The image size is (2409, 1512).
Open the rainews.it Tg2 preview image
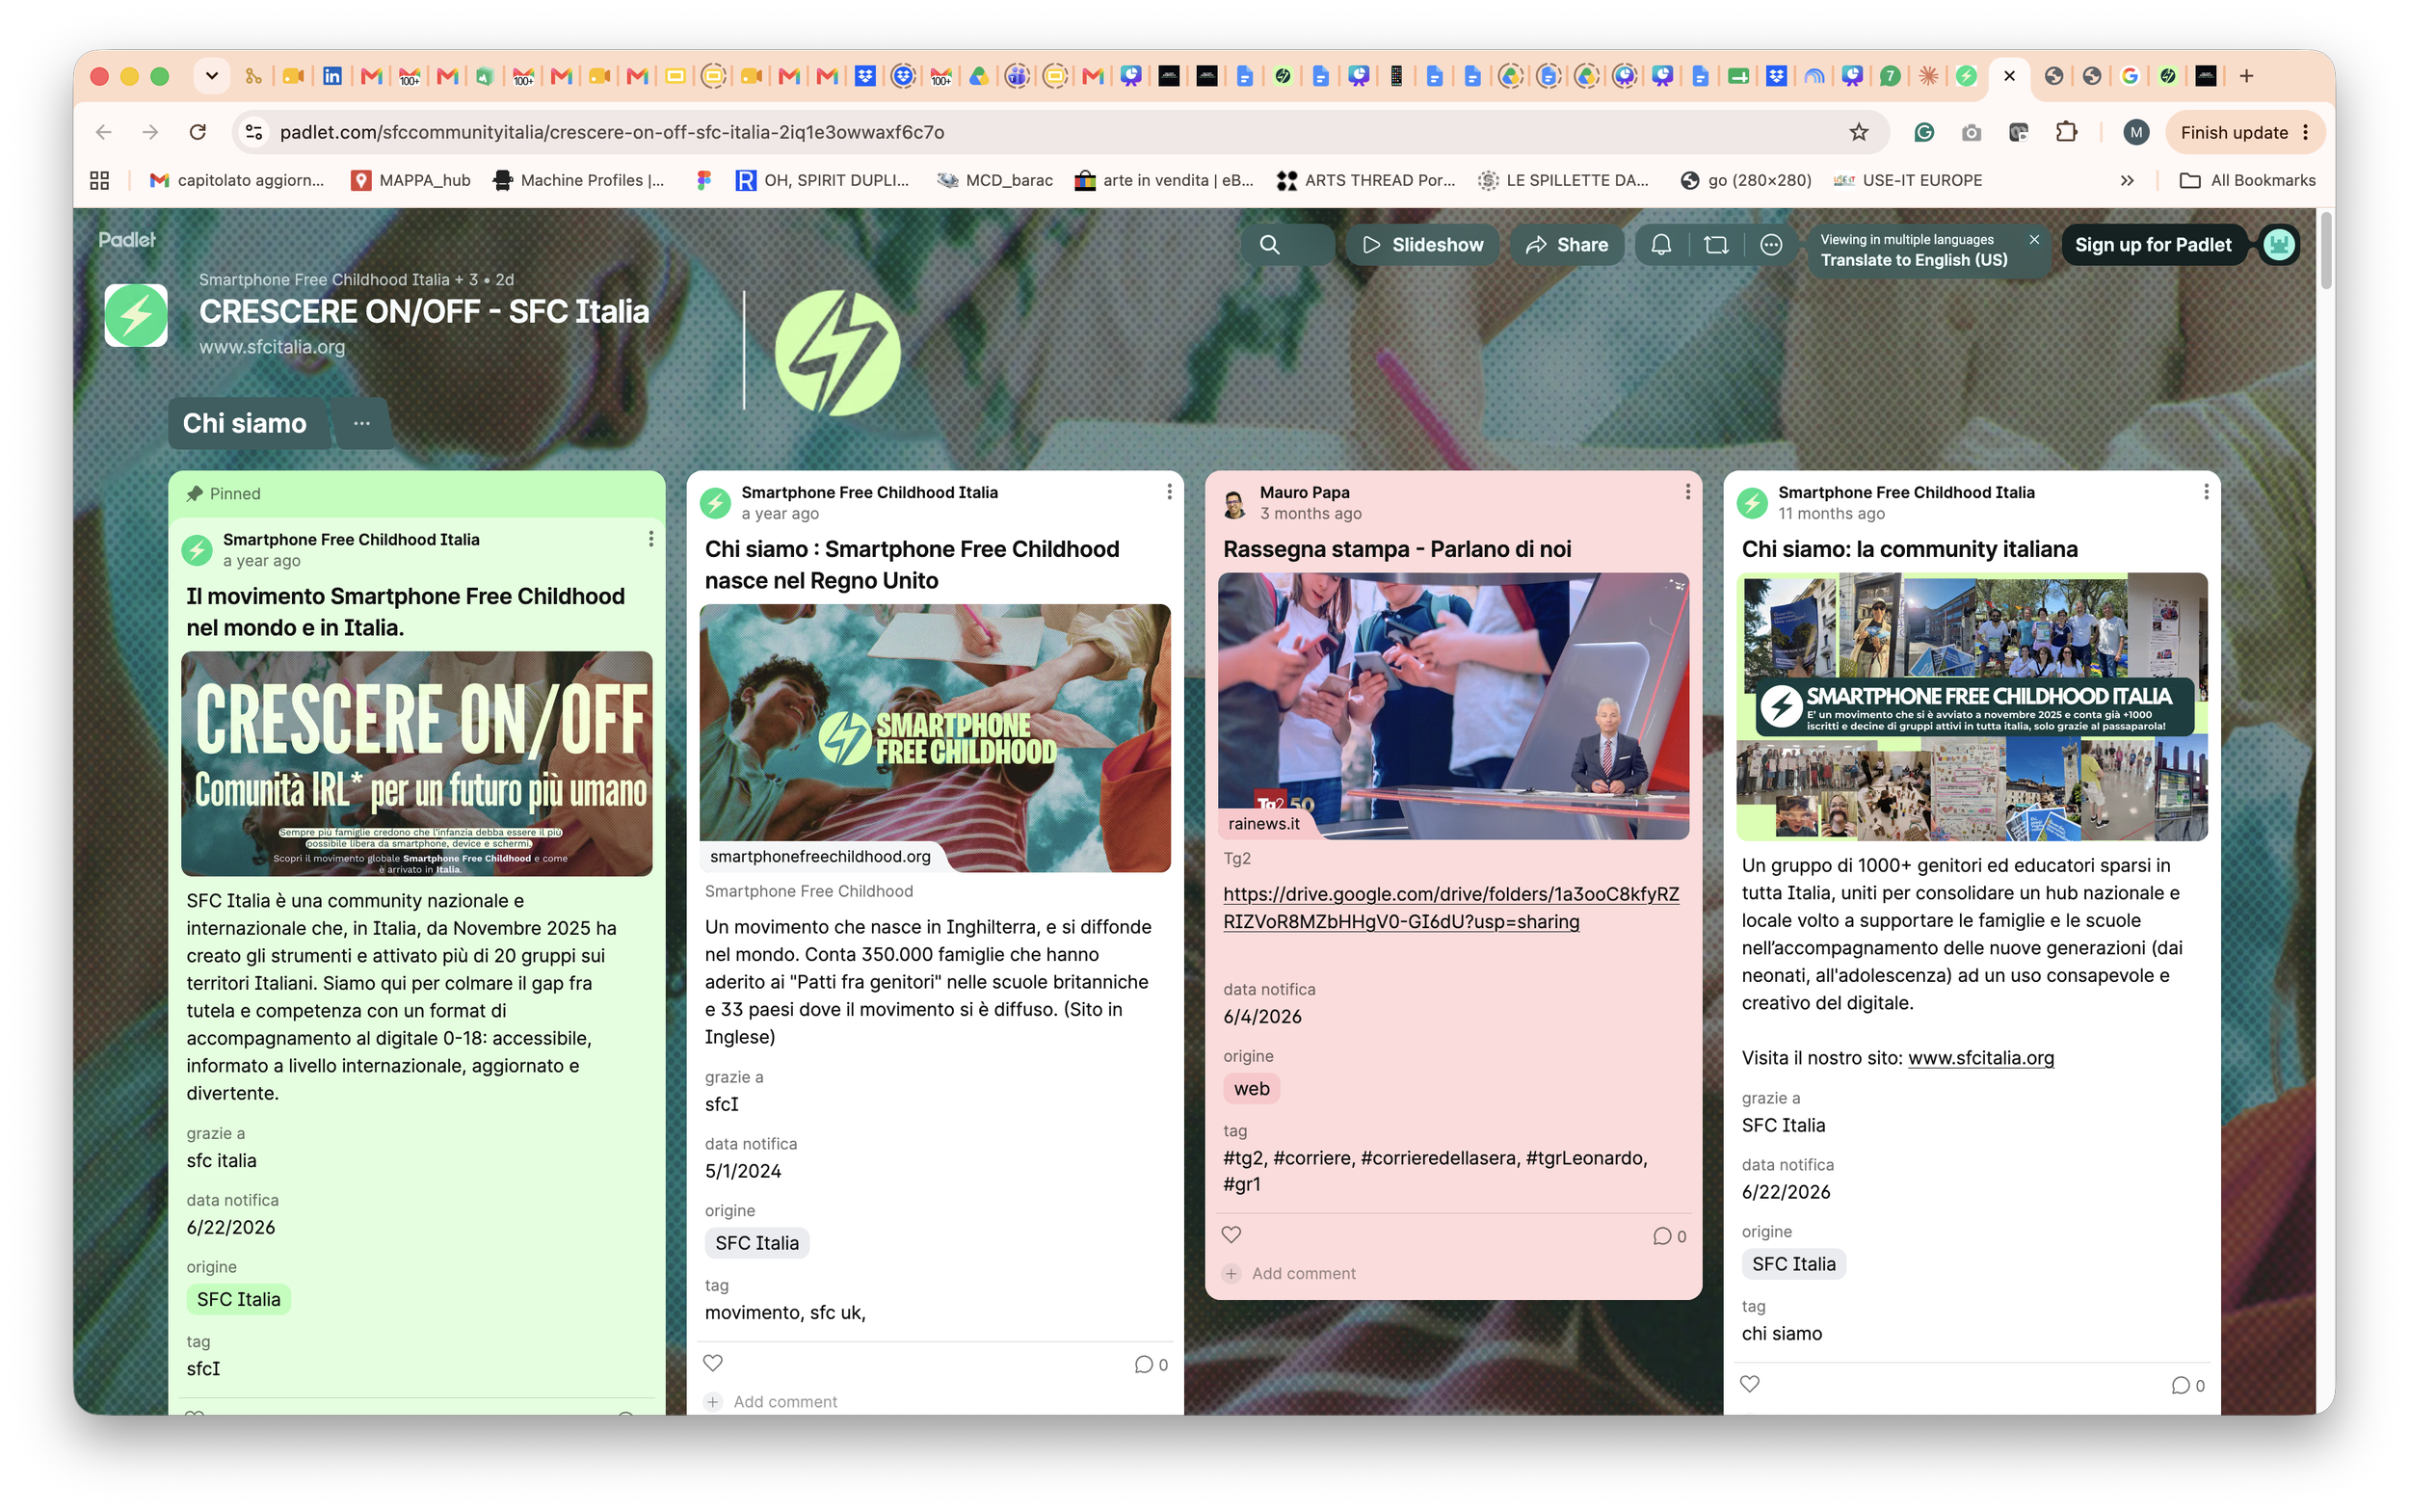[x=1453, y=706]
